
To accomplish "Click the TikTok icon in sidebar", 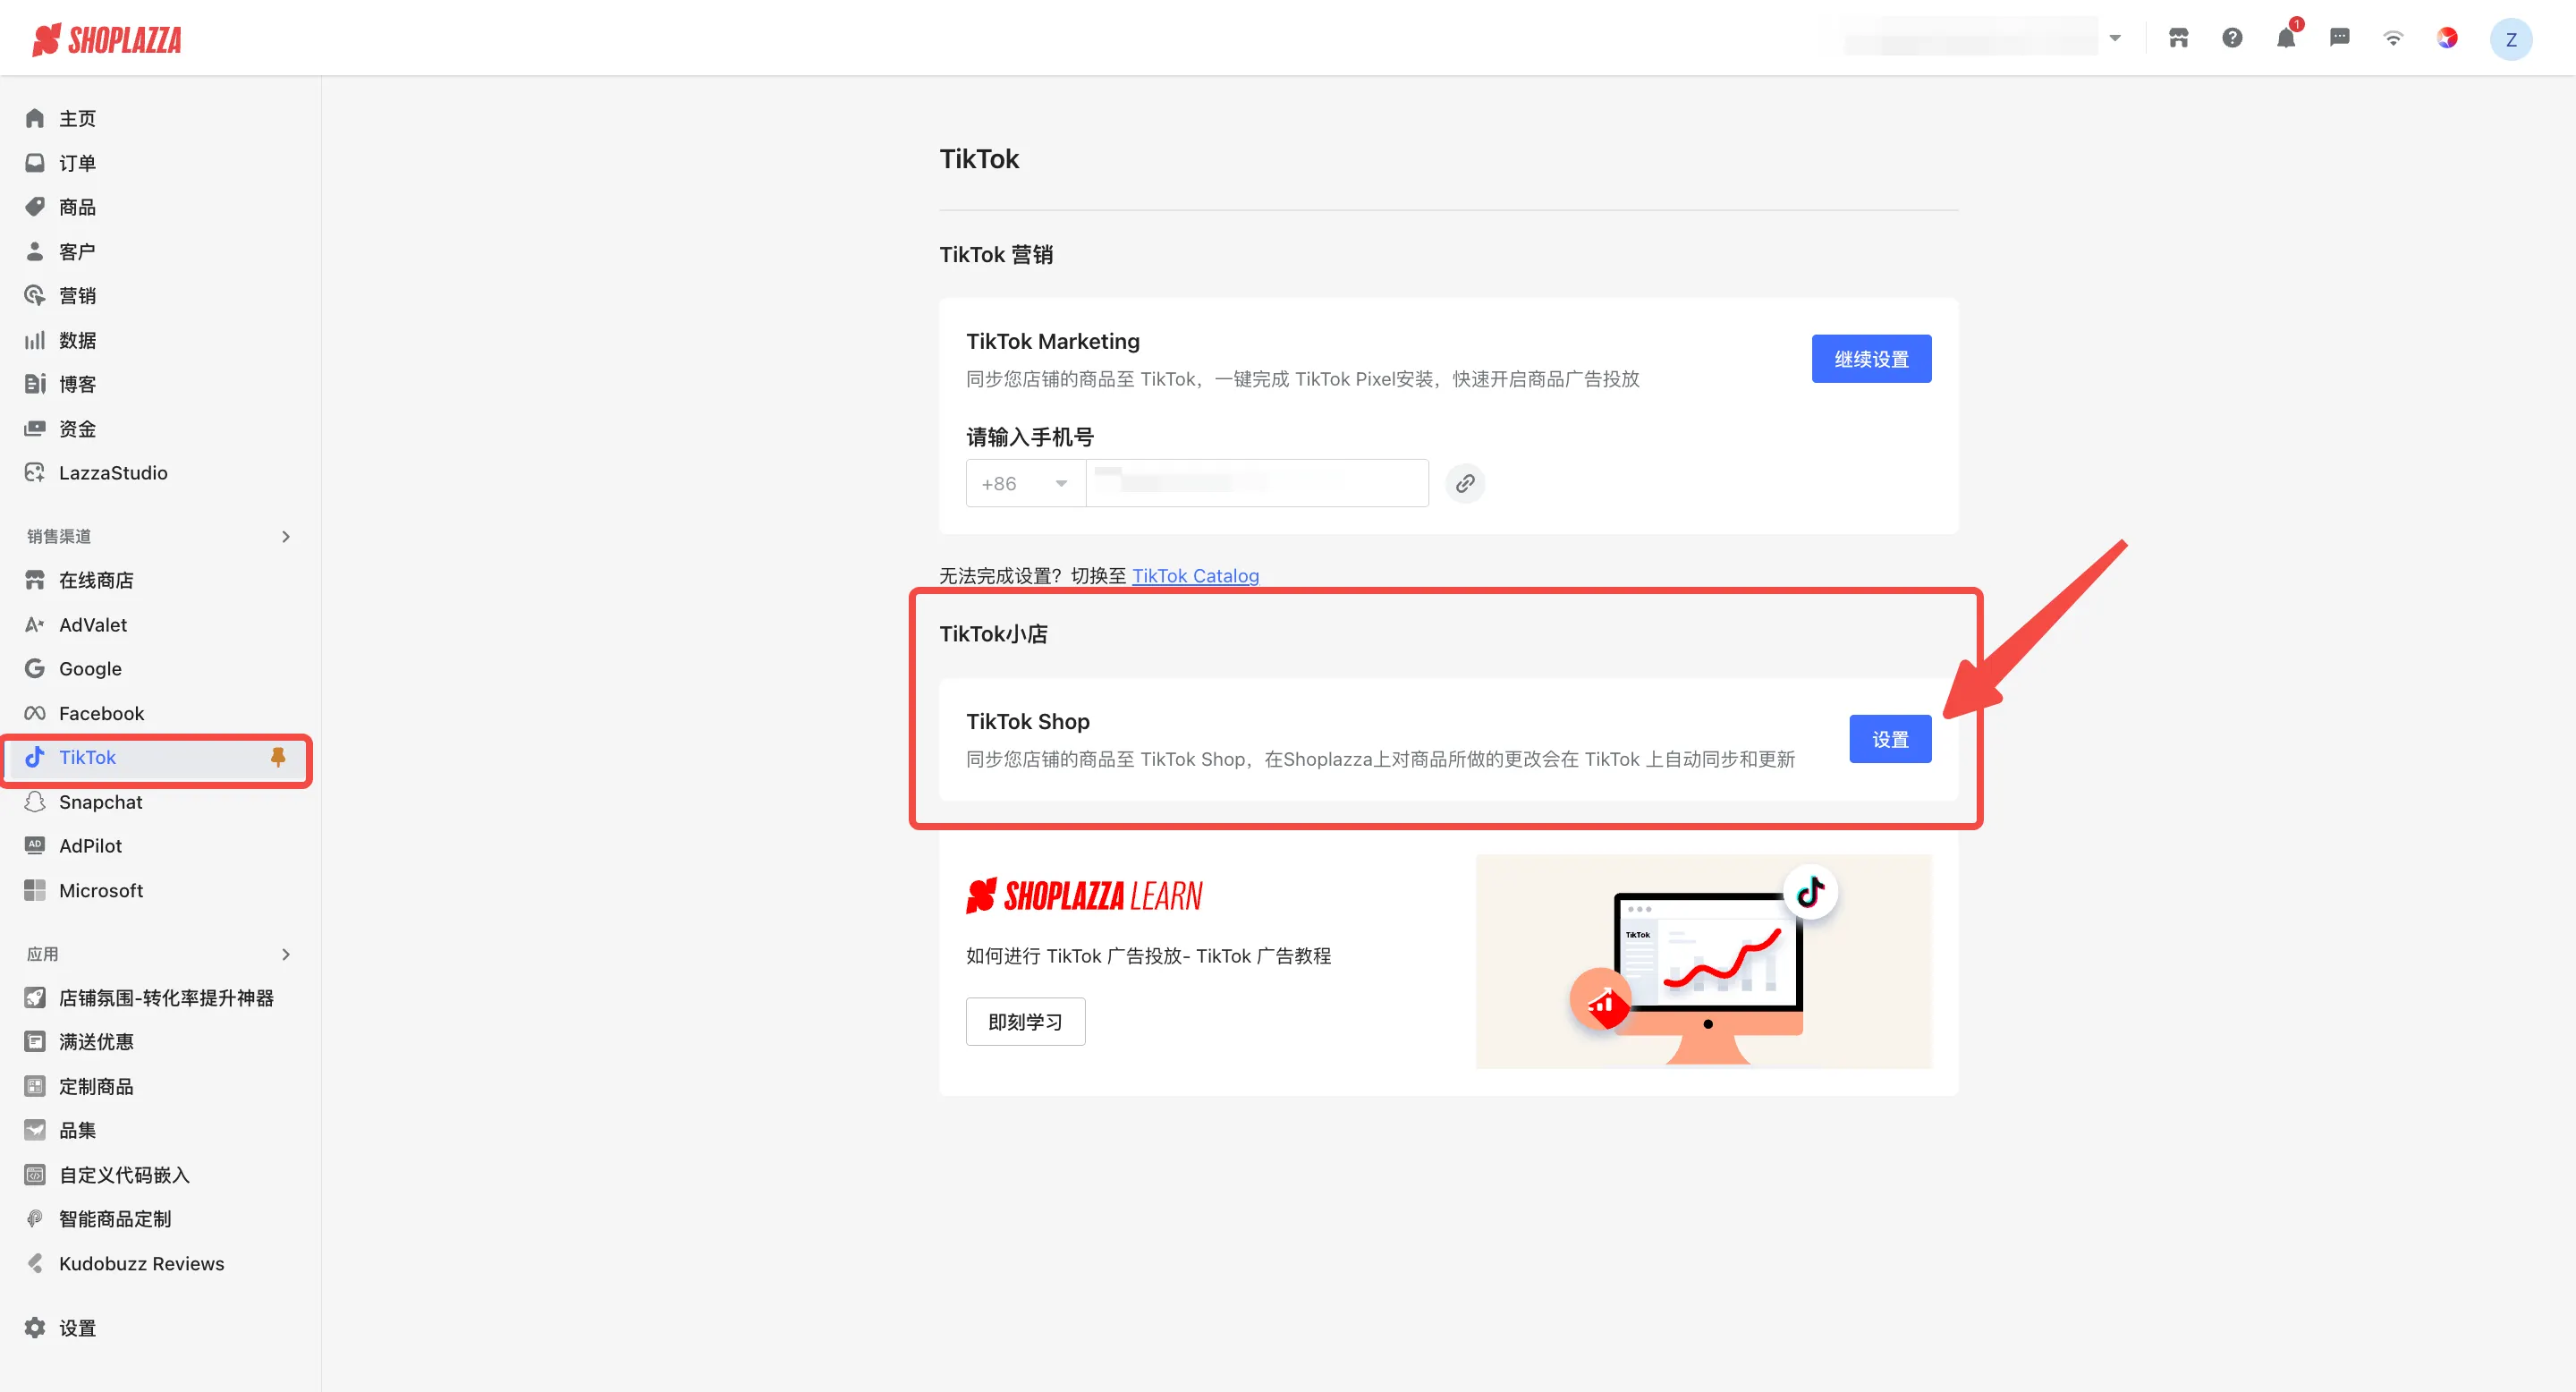I will 35,757.
